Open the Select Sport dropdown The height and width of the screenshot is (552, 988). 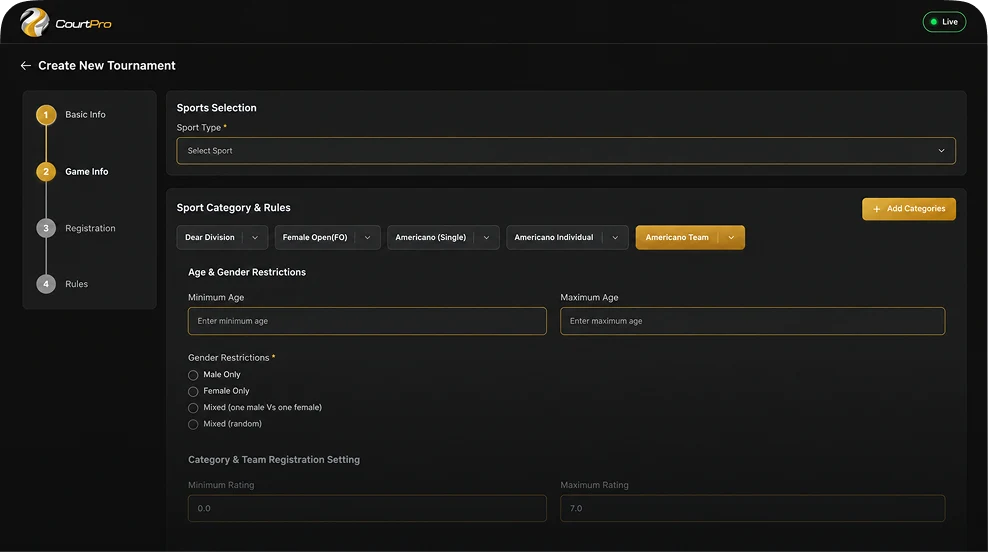click(566, 151)
